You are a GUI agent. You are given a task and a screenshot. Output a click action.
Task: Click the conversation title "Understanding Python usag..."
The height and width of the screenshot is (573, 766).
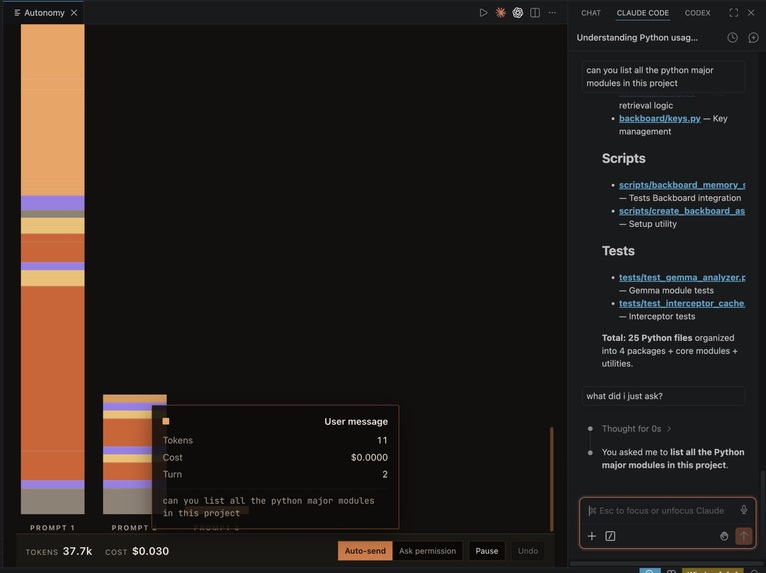point(637,38)
